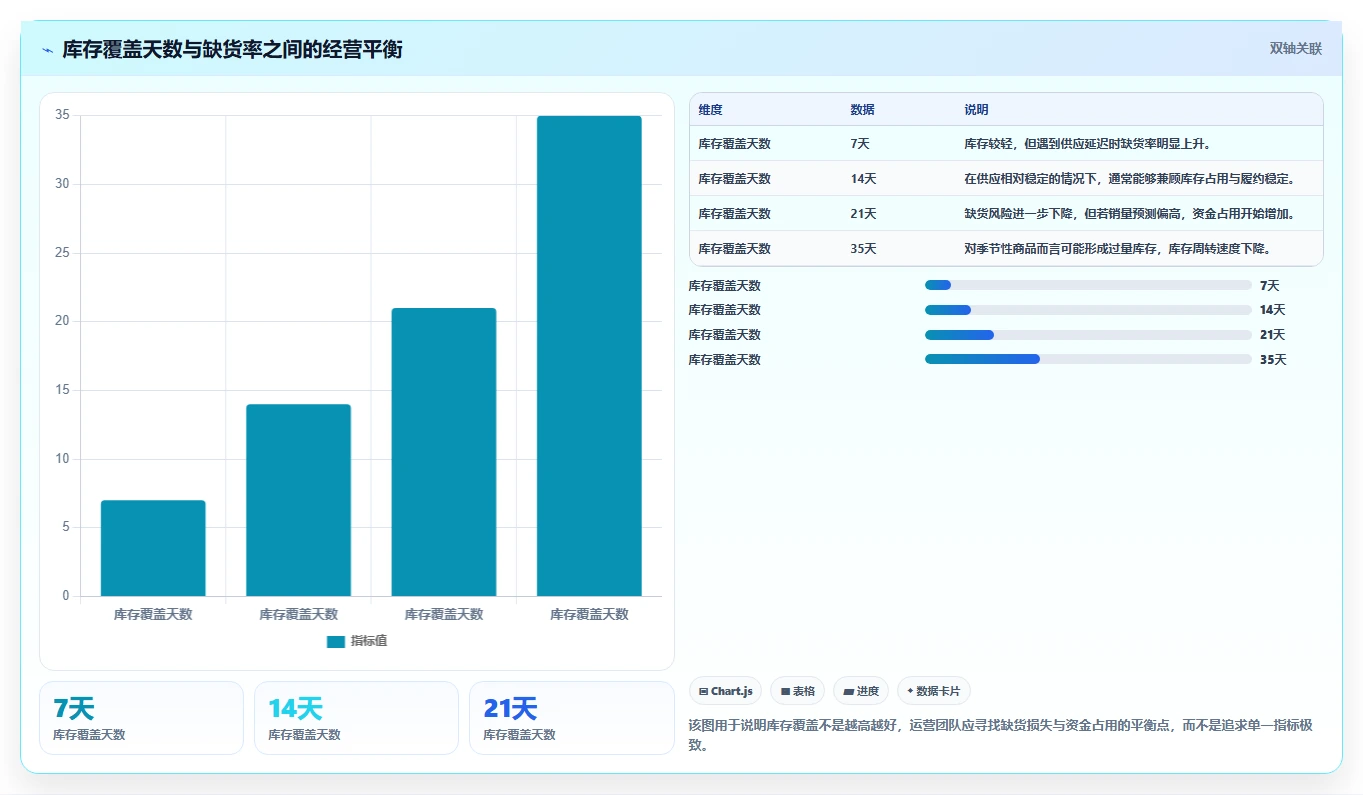Screen dimensions: 1363x795
Task: Click the 7天 value beside its progress bar
Action: pyautogui.click(x=1270, y=285)
